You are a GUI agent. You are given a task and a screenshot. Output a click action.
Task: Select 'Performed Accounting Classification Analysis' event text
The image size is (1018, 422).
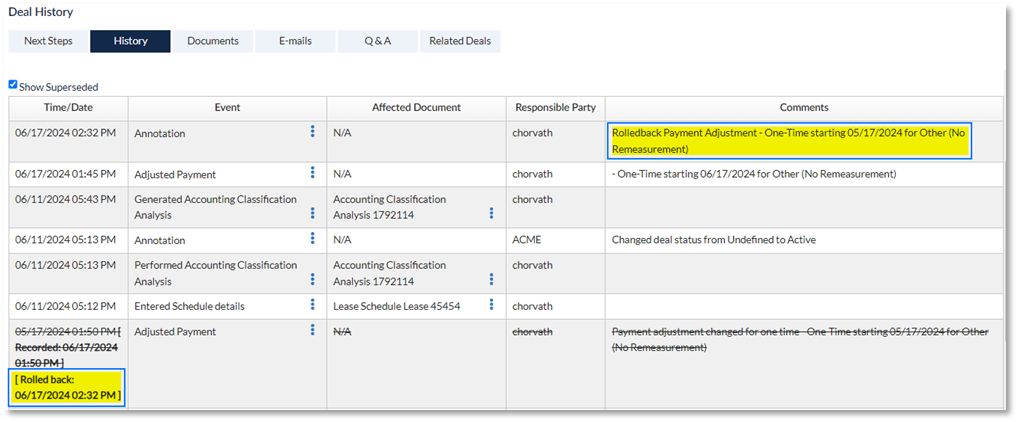[x=216, y=274]
